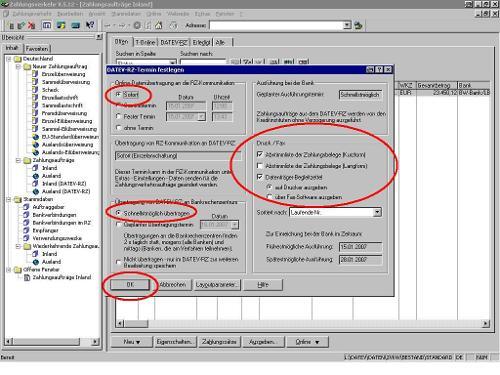The height and width of the screenshot is (375, 500).
Task: Toggle Zahlungsbelege (Langform) checkbox
Action: [260, 166]
